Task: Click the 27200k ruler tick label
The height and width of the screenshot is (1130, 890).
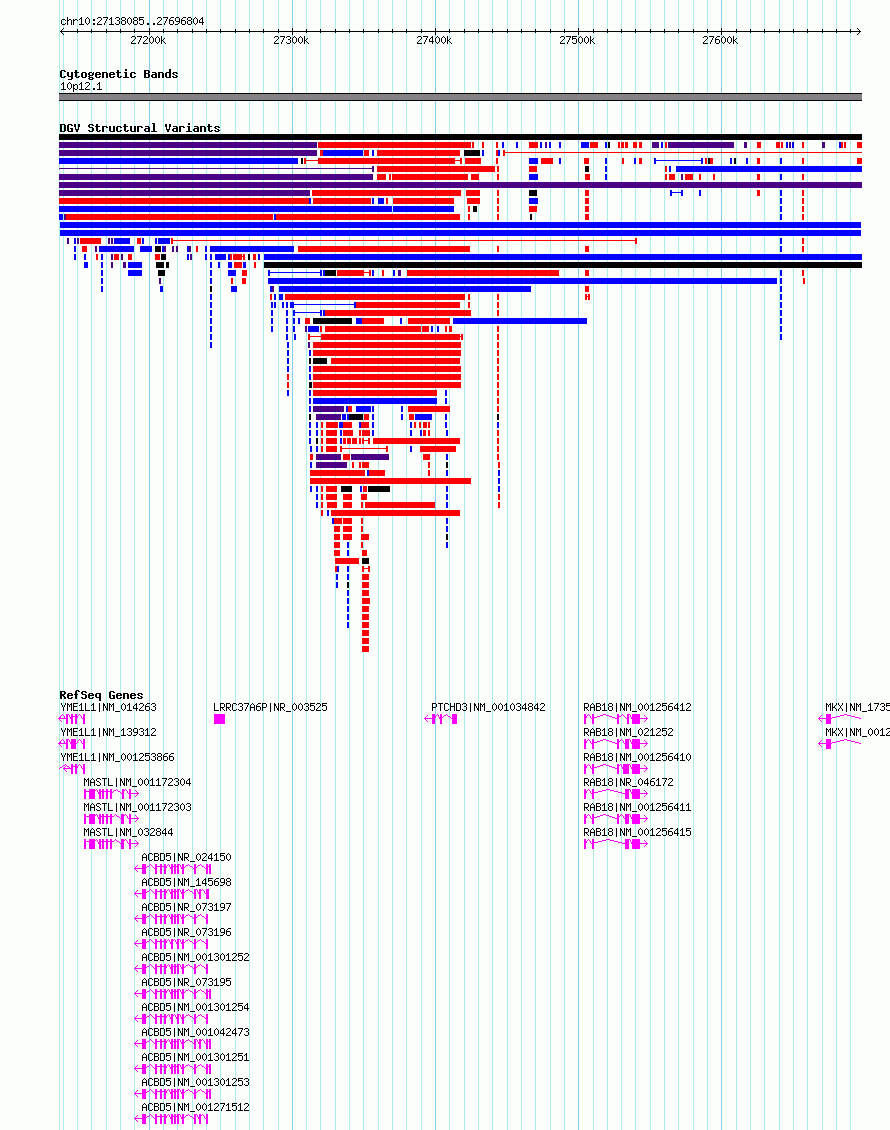Action: 148,40
